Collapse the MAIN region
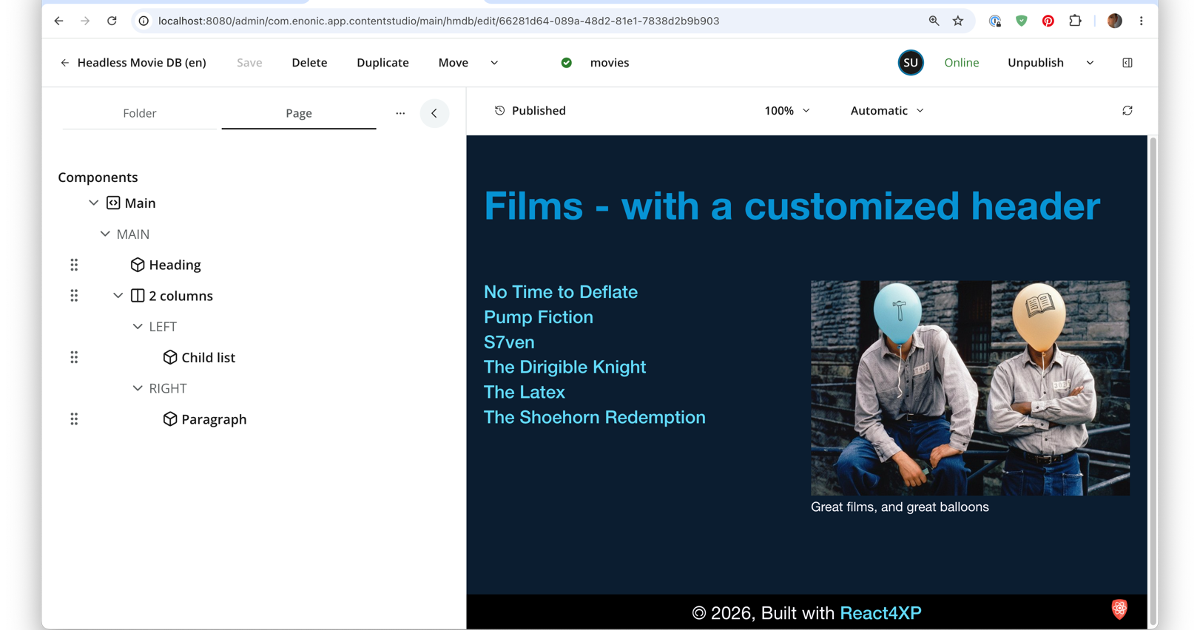The width and height of the screenshot is (1200, 630). click(x=105, y=234)
